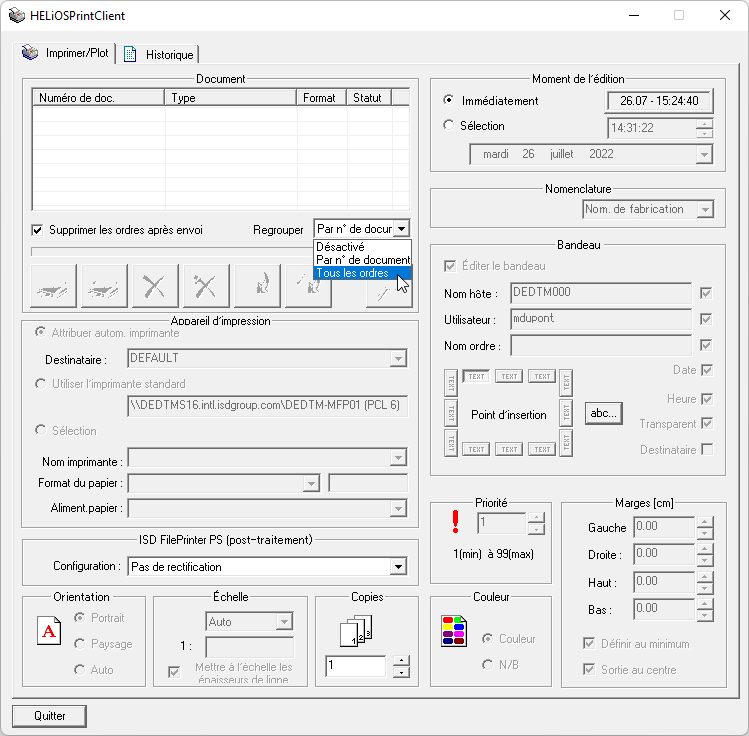This screenshot has height=736, width=749.
Task: Open the Destinataire DEFAULT dropdown
Action: 398,358
